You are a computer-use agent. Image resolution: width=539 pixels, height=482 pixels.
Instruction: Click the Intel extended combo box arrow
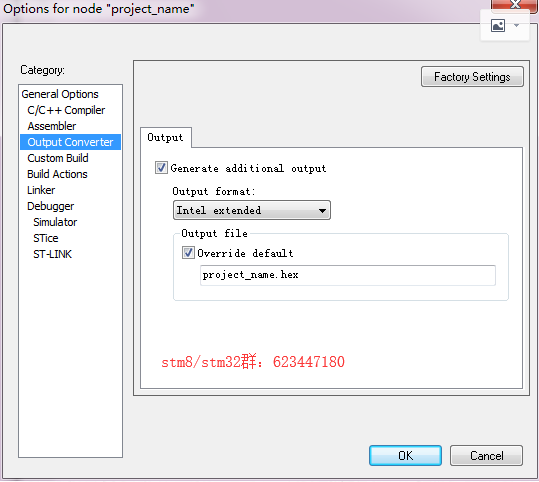click(322, 210)
